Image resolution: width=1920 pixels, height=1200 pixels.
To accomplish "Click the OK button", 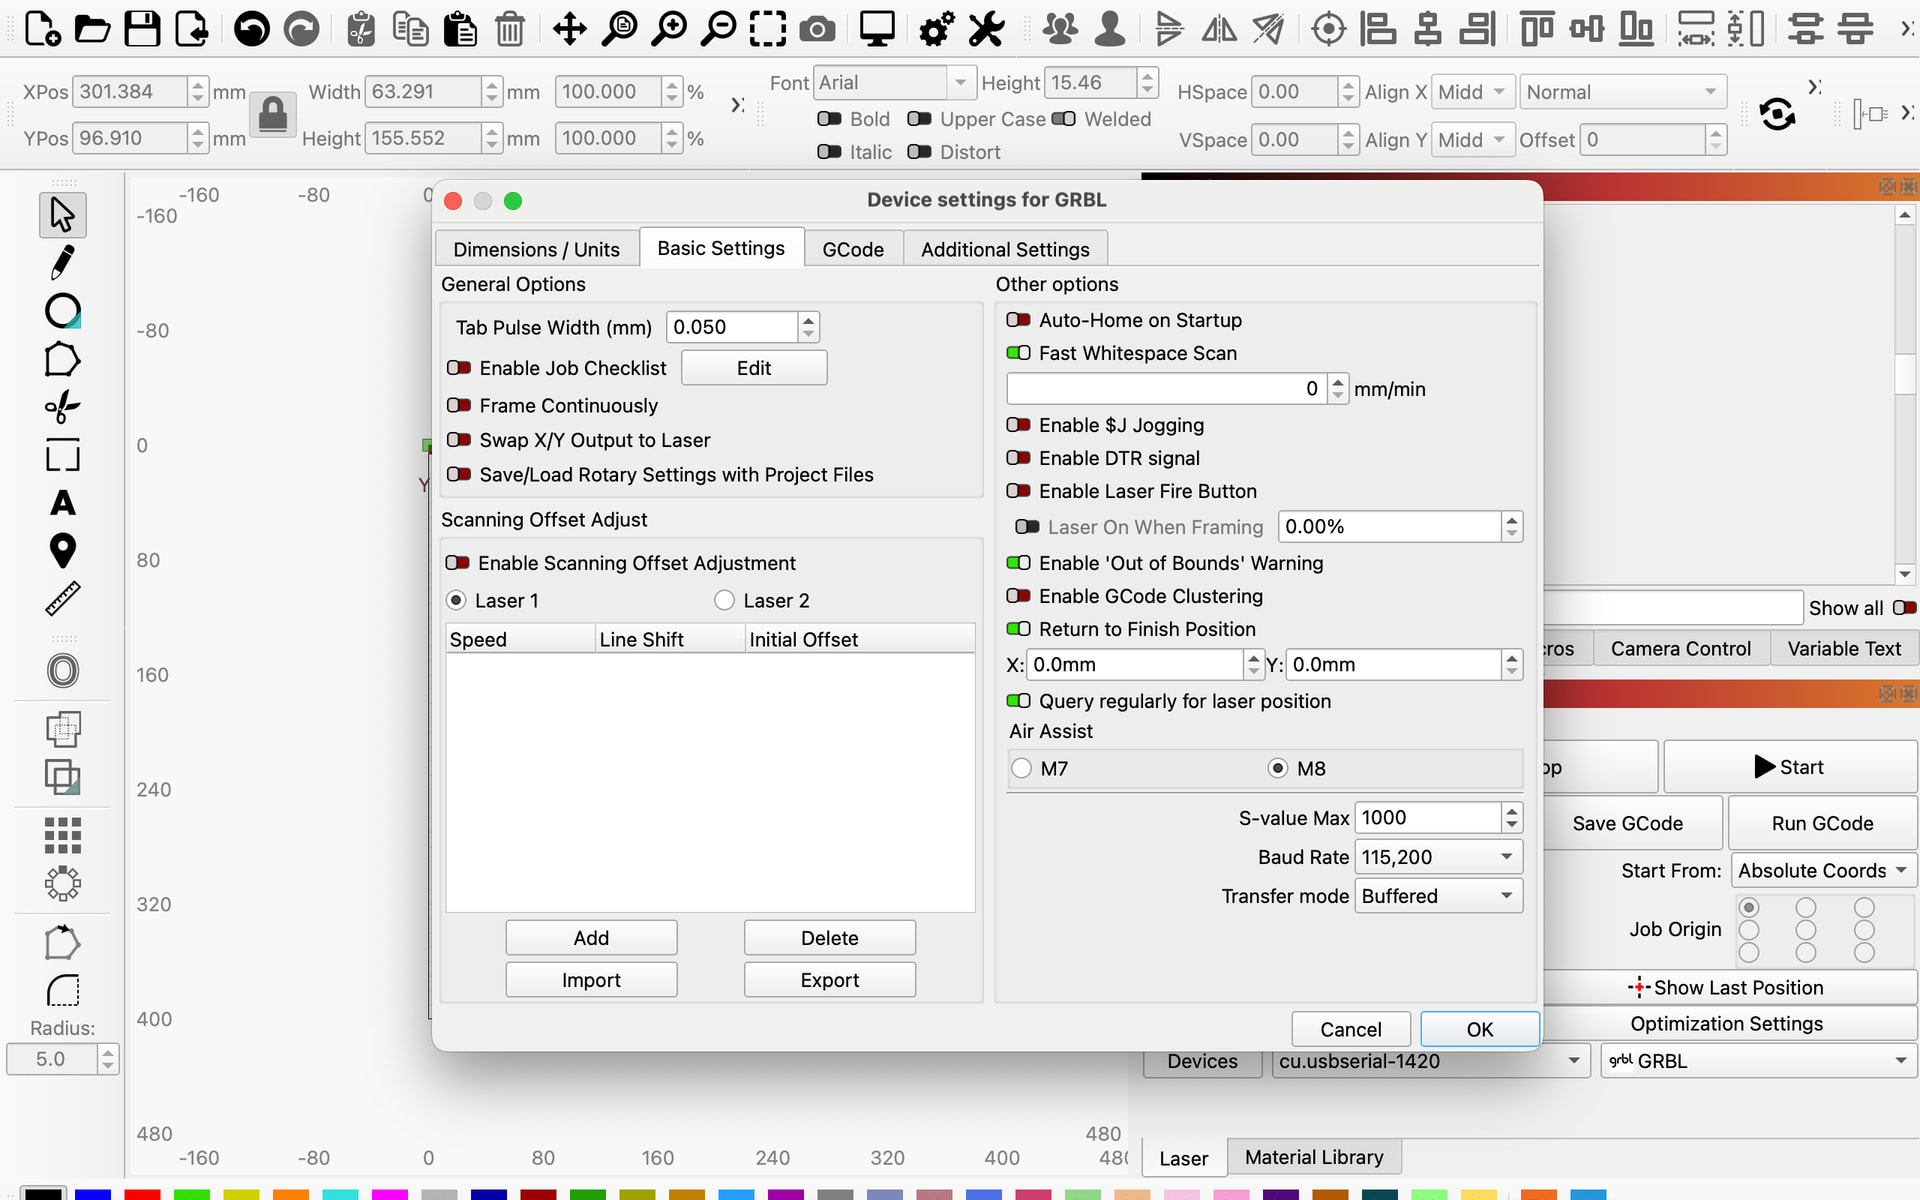I will coord(1479,1029).
